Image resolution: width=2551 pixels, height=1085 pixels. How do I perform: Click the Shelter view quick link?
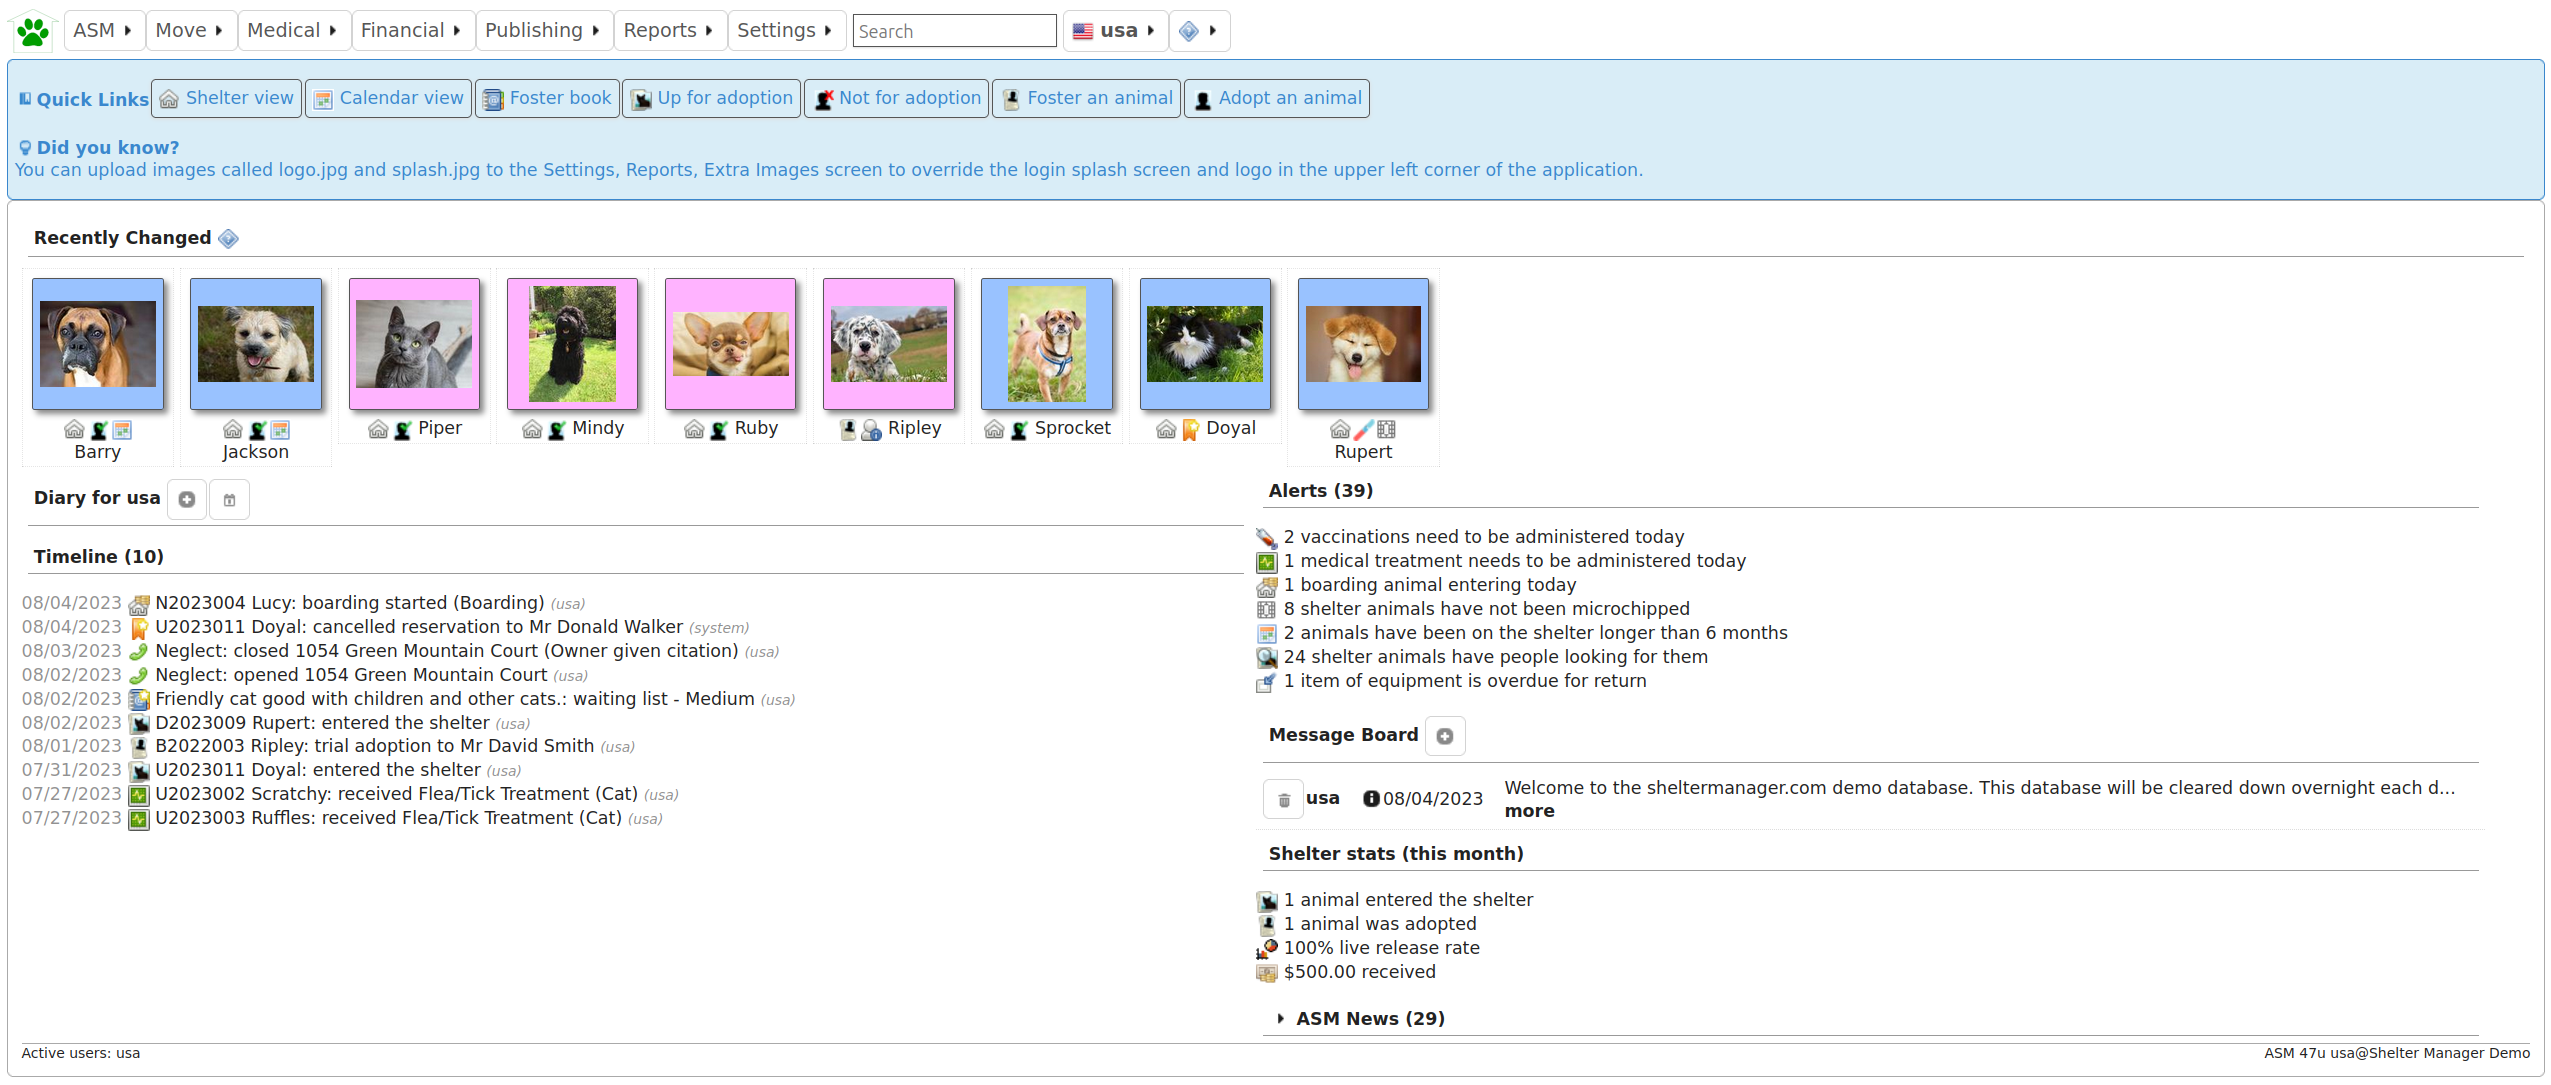click(x=227, y=99)
